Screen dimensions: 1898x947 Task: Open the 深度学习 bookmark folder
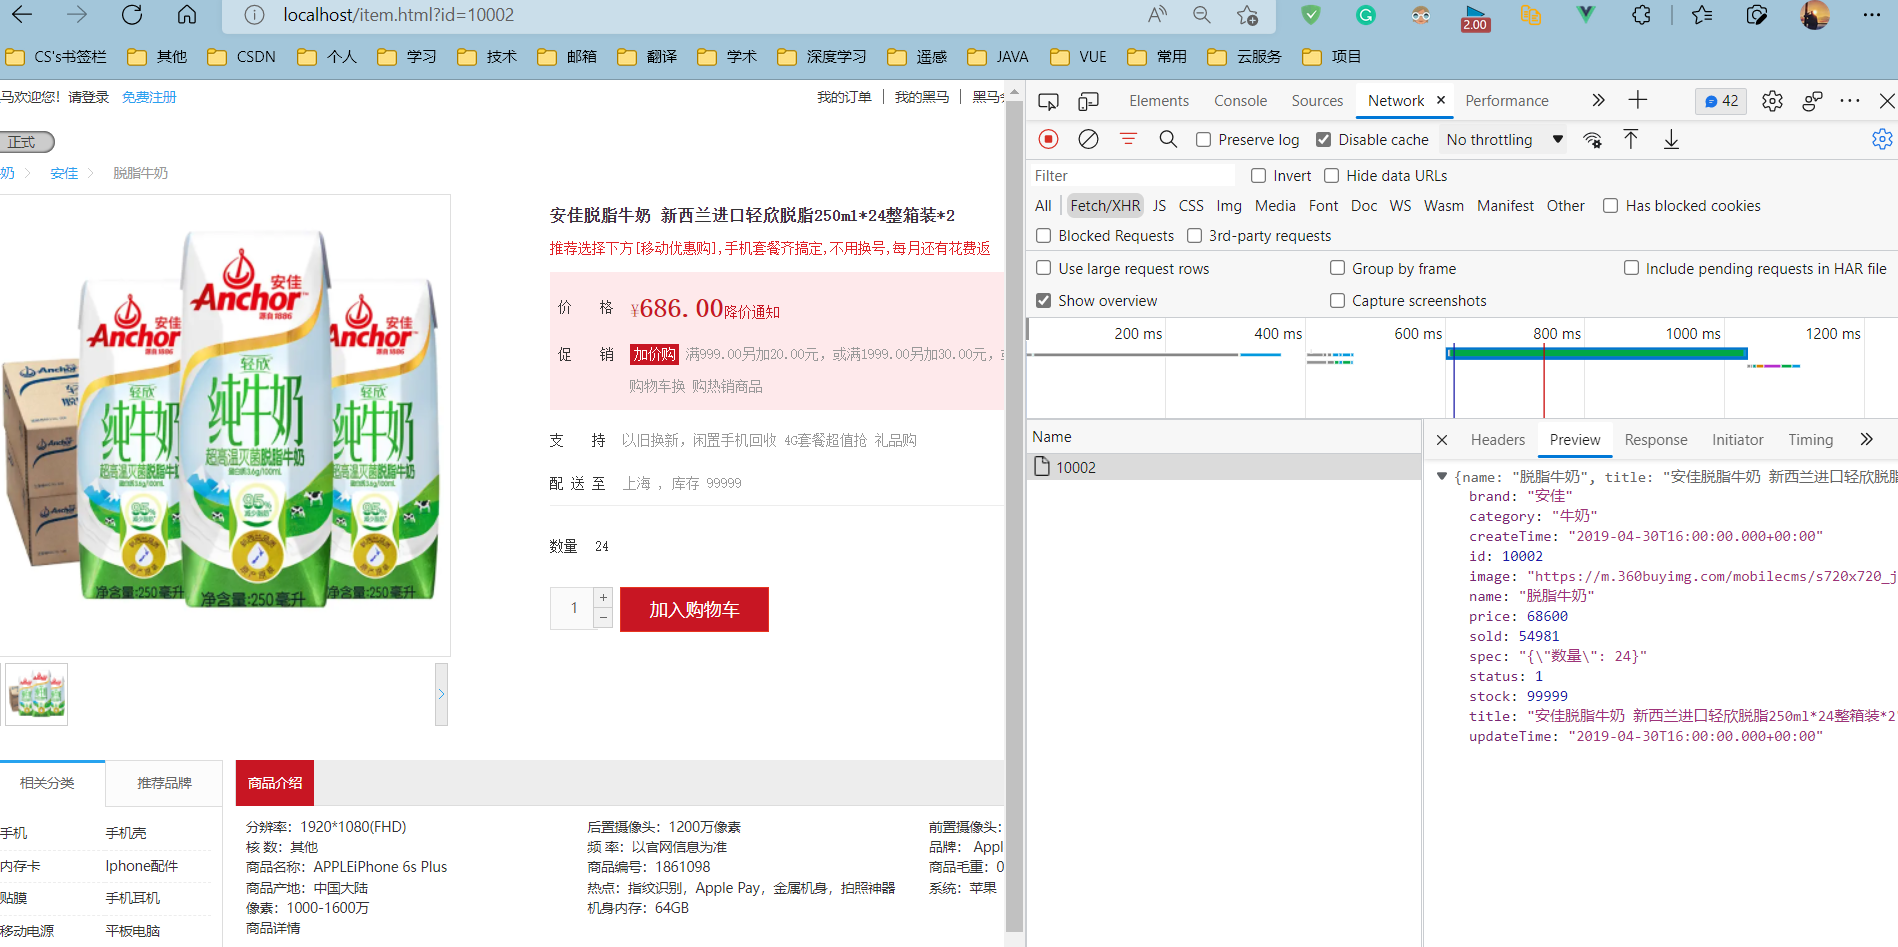tap(822, 57)
